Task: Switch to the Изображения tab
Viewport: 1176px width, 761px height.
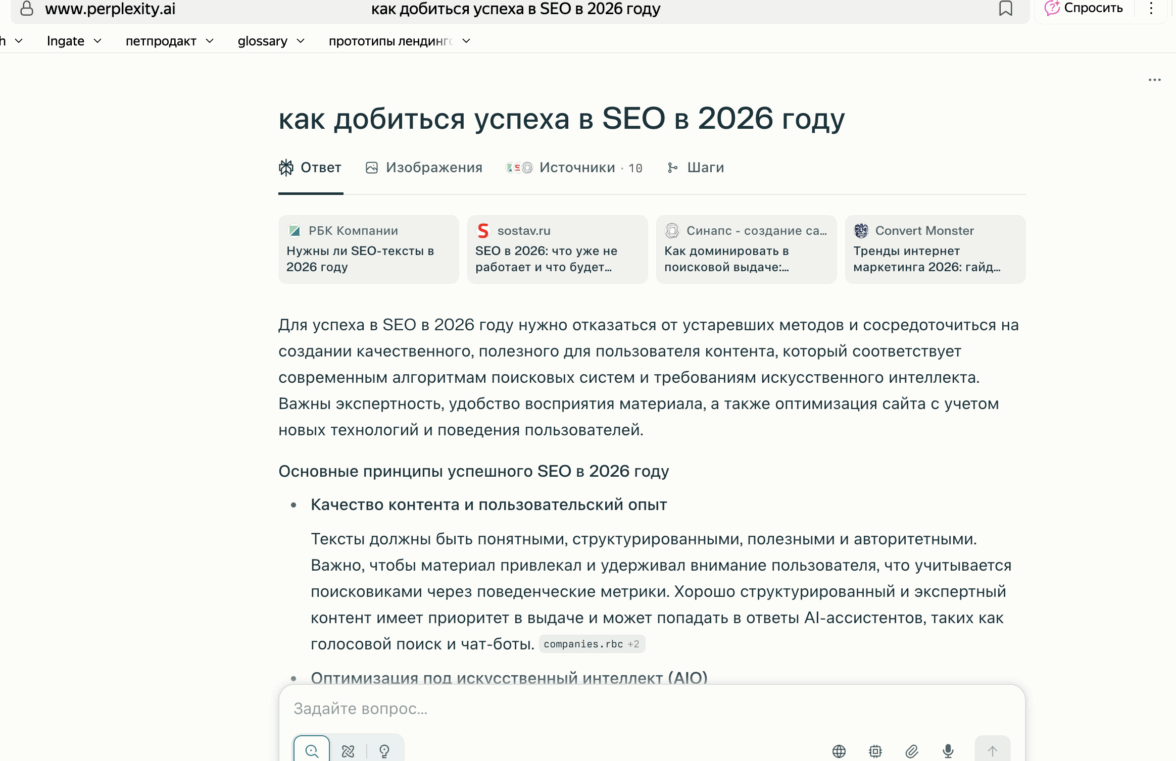Action: point(424,168)
